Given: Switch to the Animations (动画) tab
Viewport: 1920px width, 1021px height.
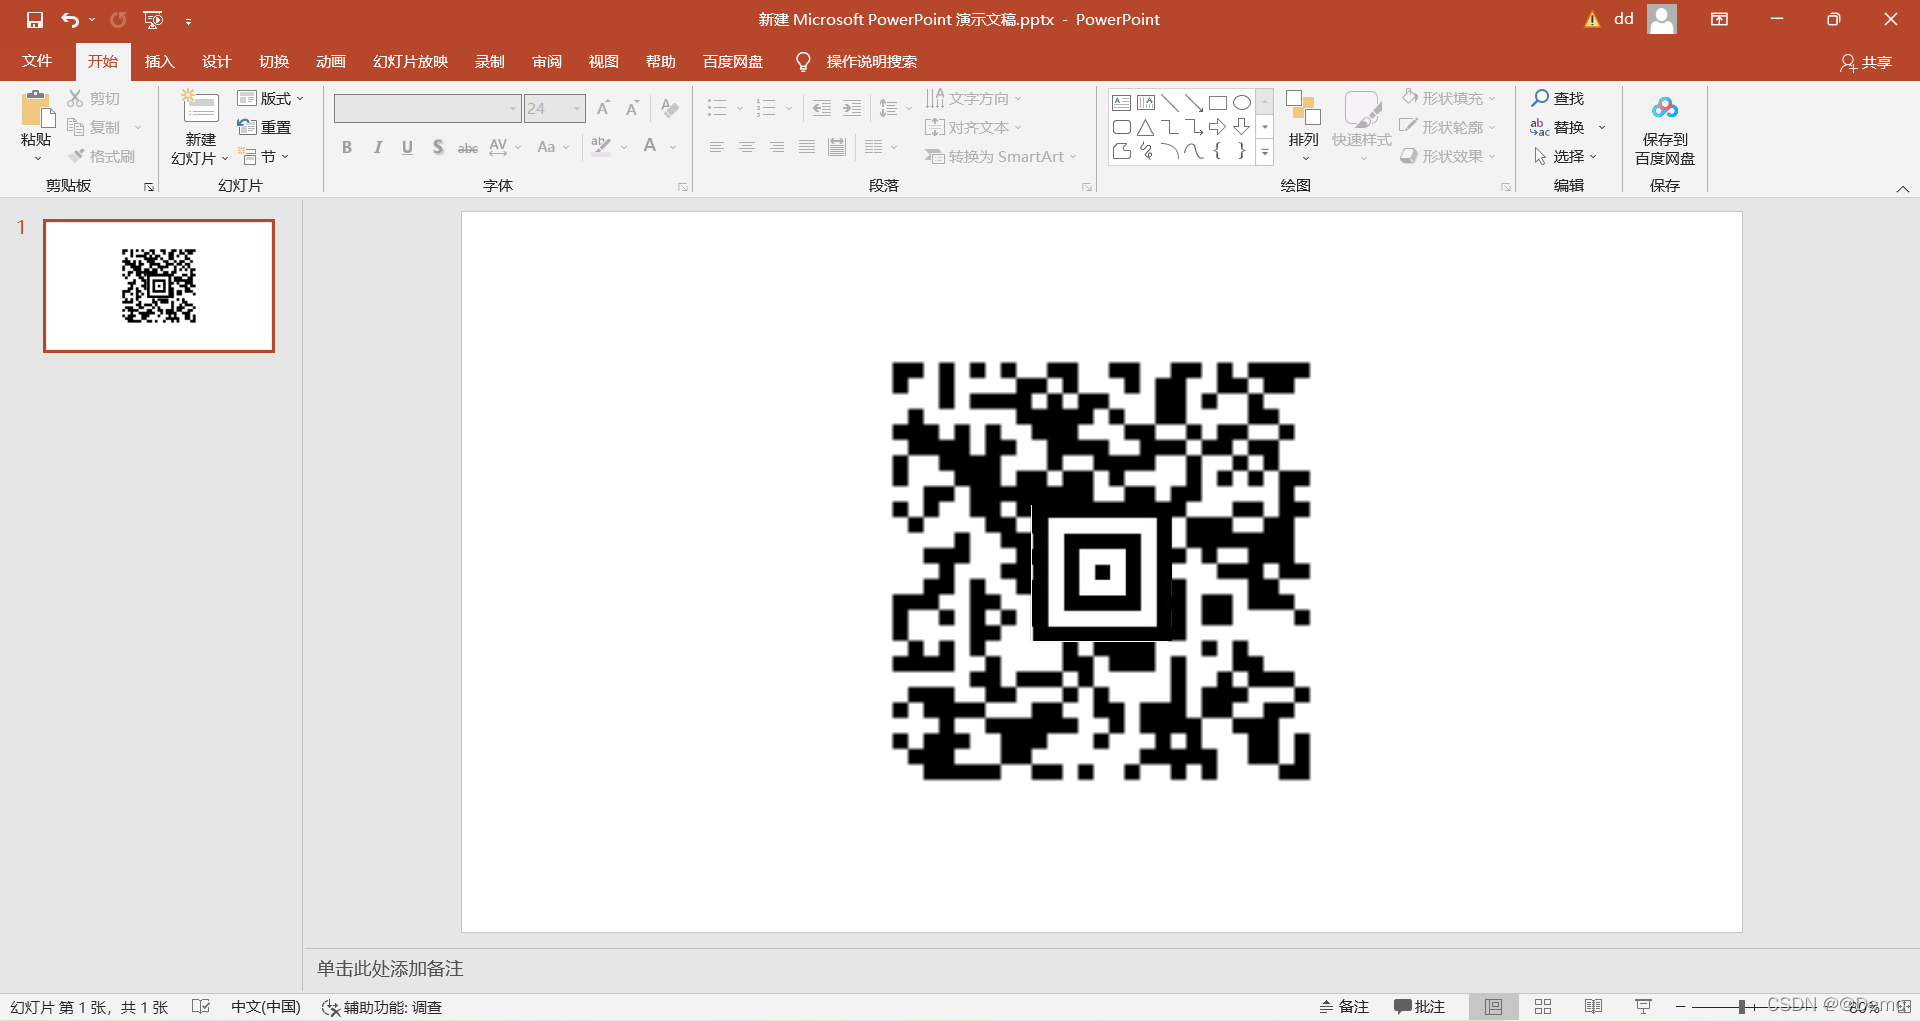Looking at the screenshot, I should coord(331,61).
